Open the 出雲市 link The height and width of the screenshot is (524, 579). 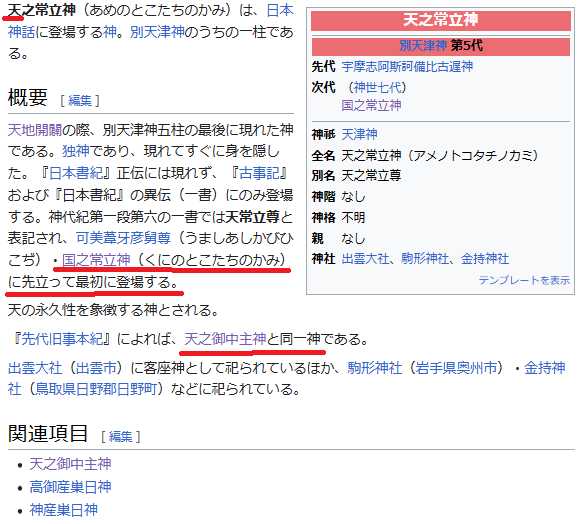[x=96, y=368]
